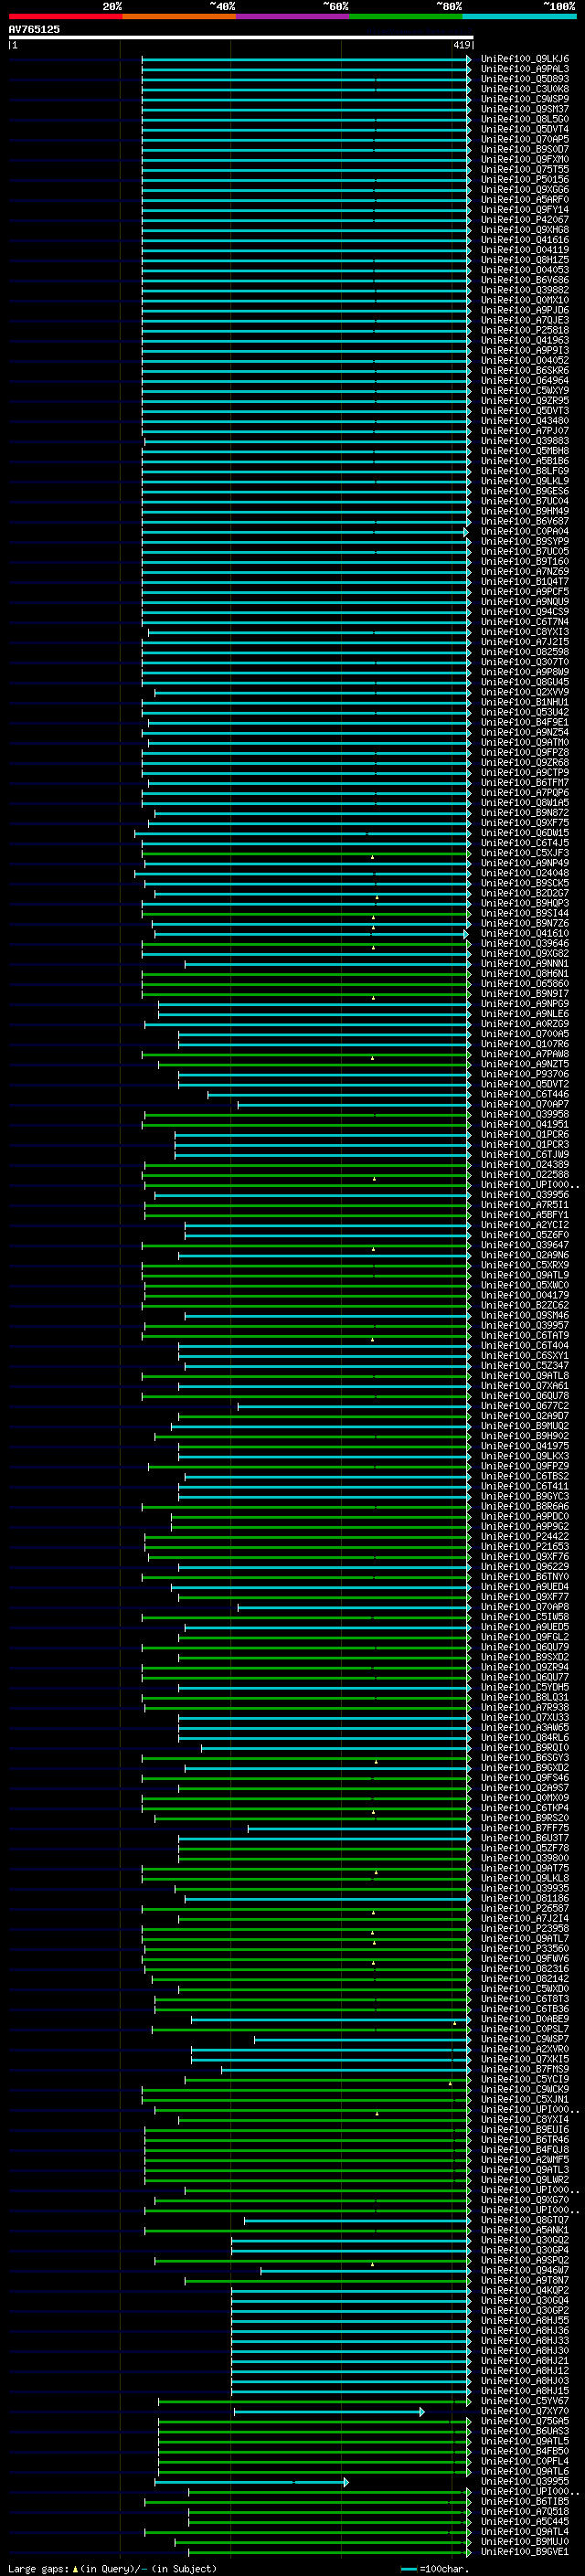Image resolution: width=585 pixels, height=2576 pixels.
Task: Select the AV765125 query title
Action: click(x=34, y=29)
